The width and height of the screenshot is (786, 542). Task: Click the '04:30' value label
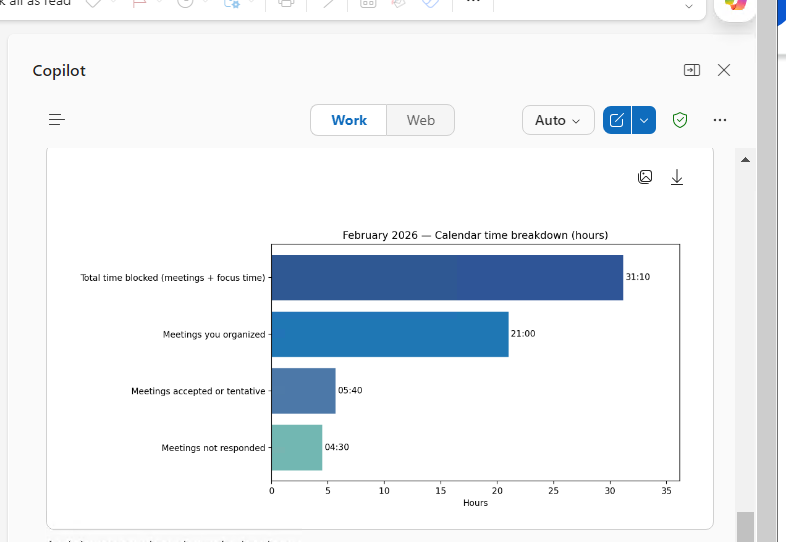[337, 447]
